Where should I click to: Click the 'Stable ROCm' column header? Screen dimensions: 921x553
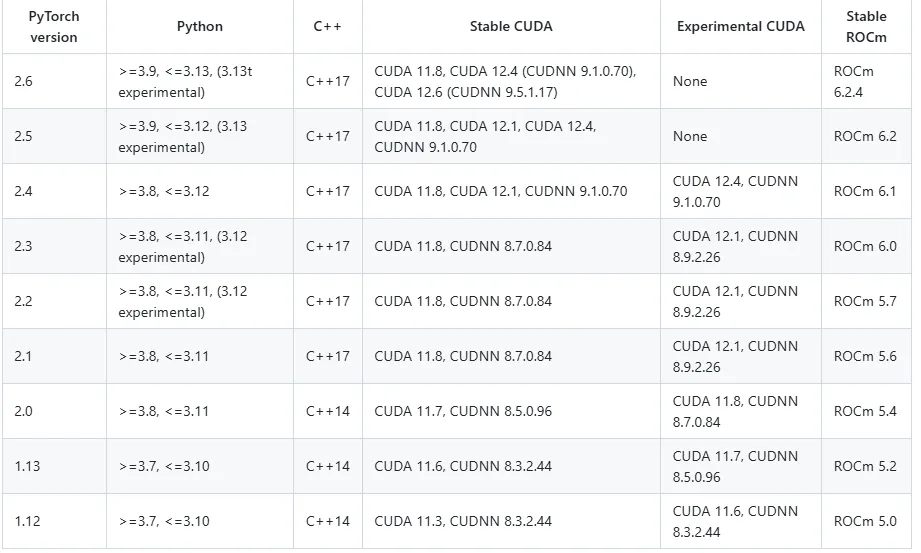[866, 26]
